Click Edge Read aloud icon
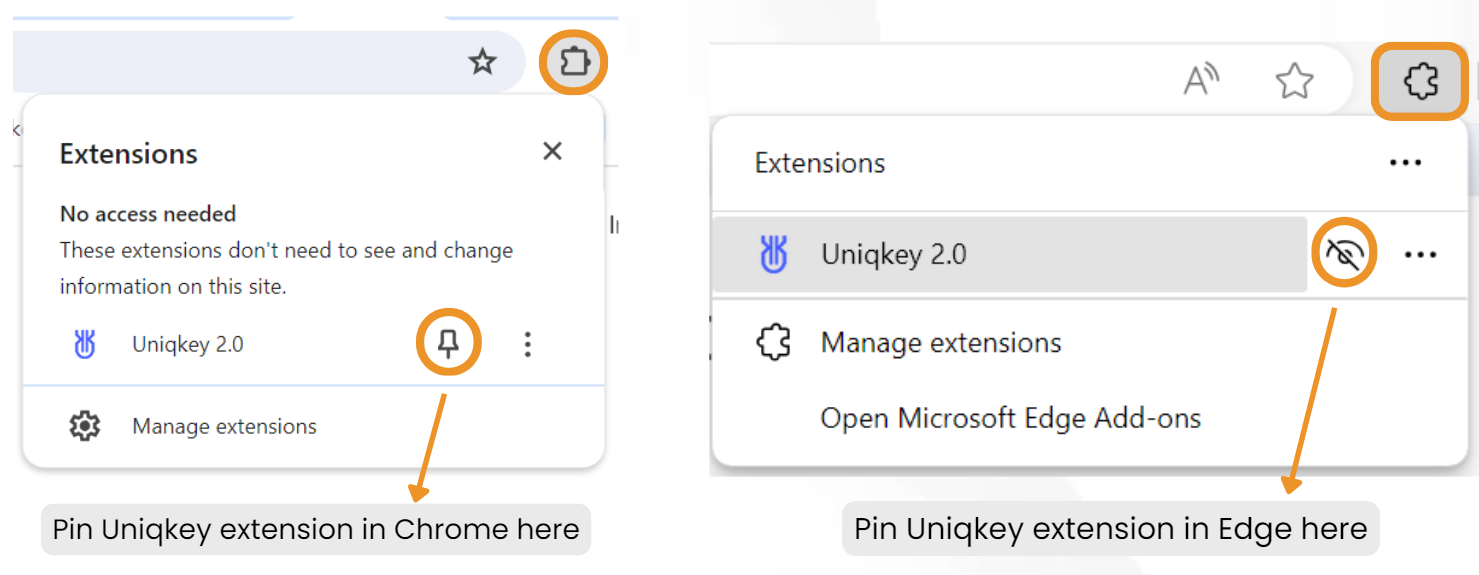This screenshot has width=1479, height=575. pyautogui.click(x=1201, y=80)
